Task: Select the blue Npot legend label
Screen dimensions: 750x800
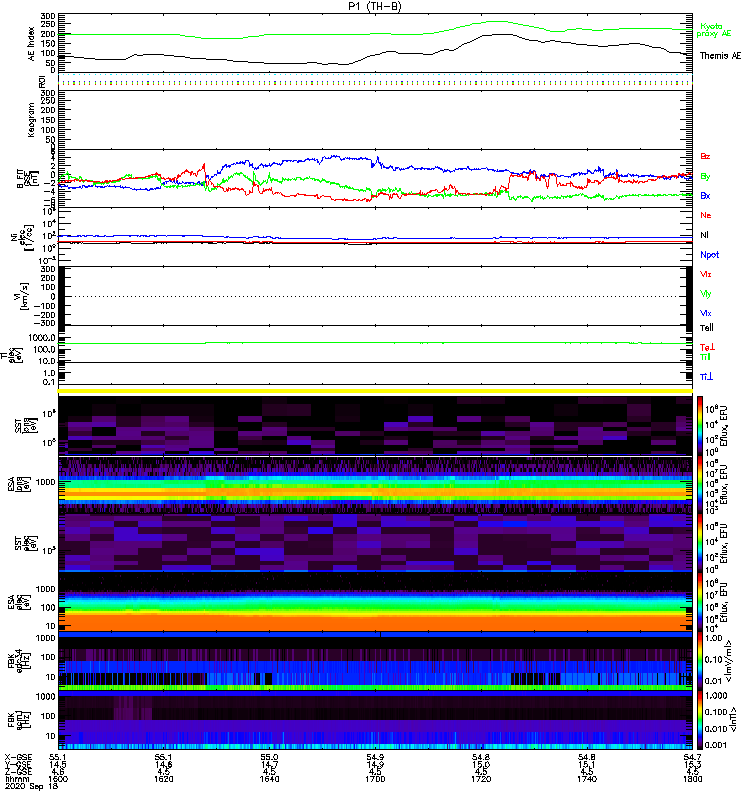Action: pos(709,255)
